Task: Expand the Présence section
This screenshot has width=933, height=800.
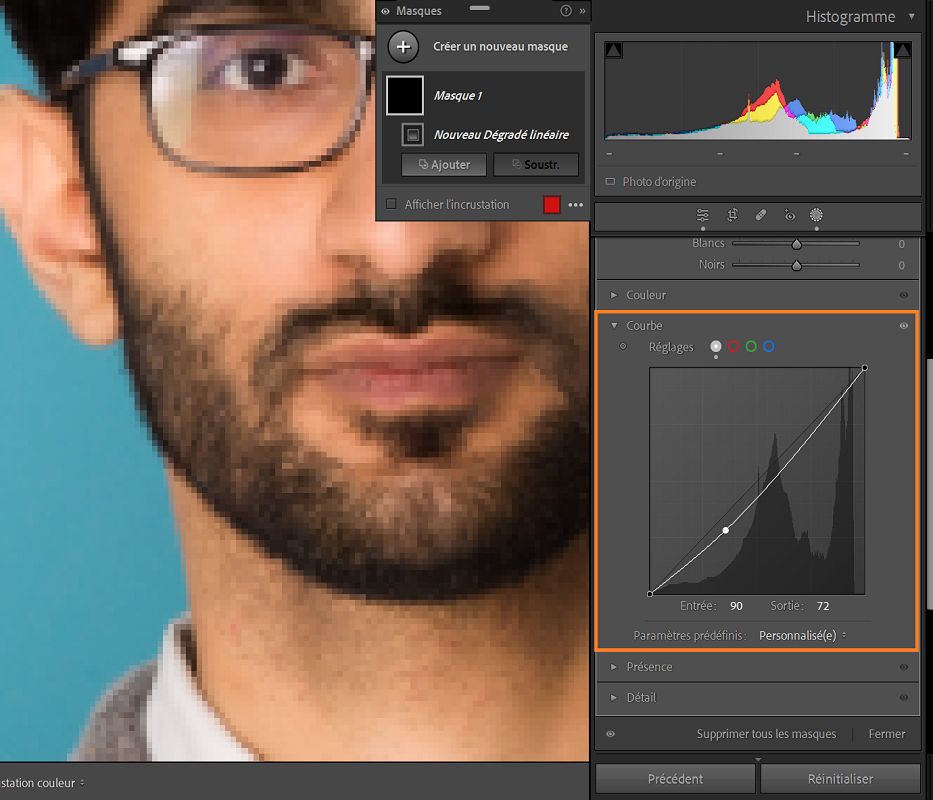Action: point(613,667)
